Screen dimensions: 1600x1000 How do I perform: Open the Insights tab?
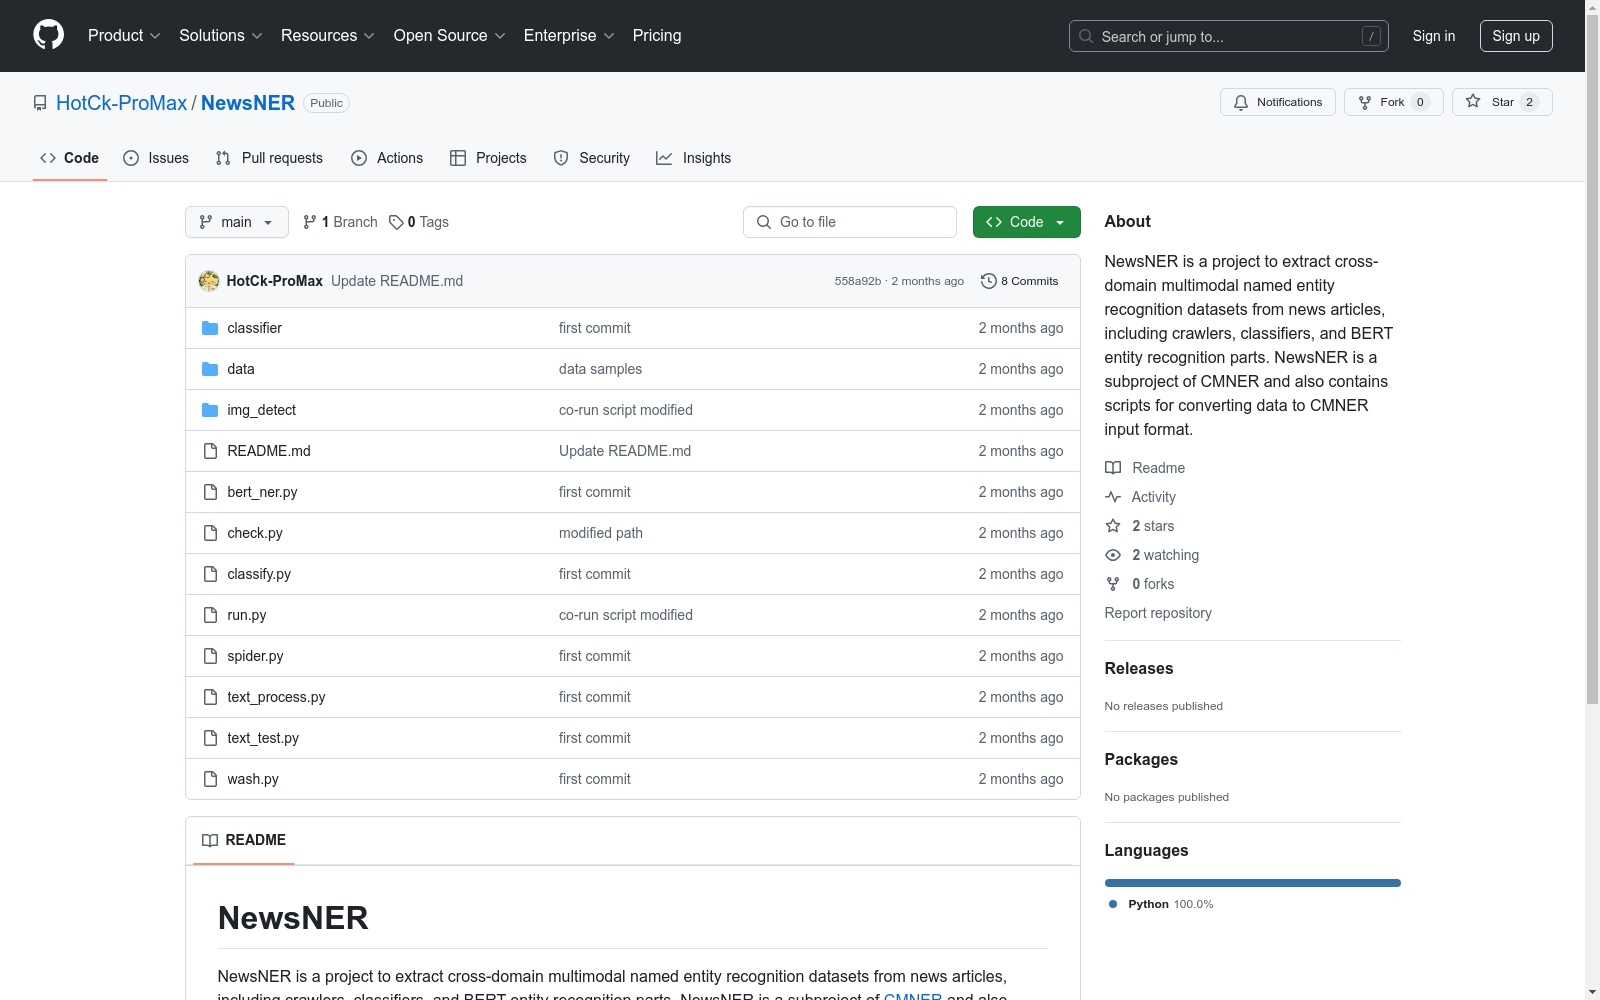click(x=694, y=158)
